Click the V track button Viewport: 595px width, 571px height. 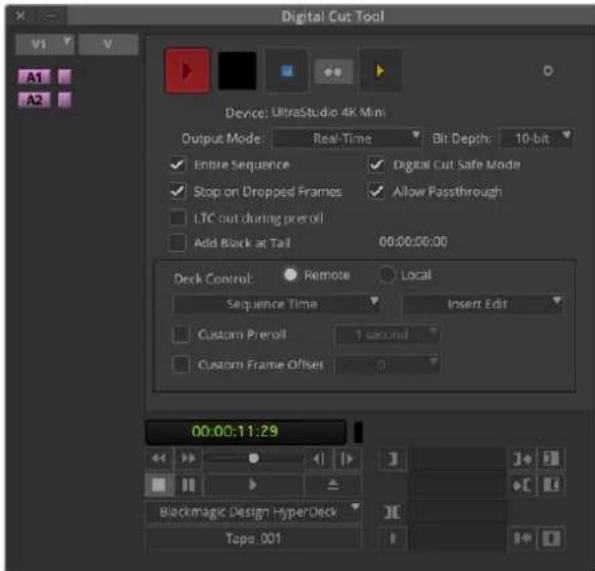pos(108,44)
